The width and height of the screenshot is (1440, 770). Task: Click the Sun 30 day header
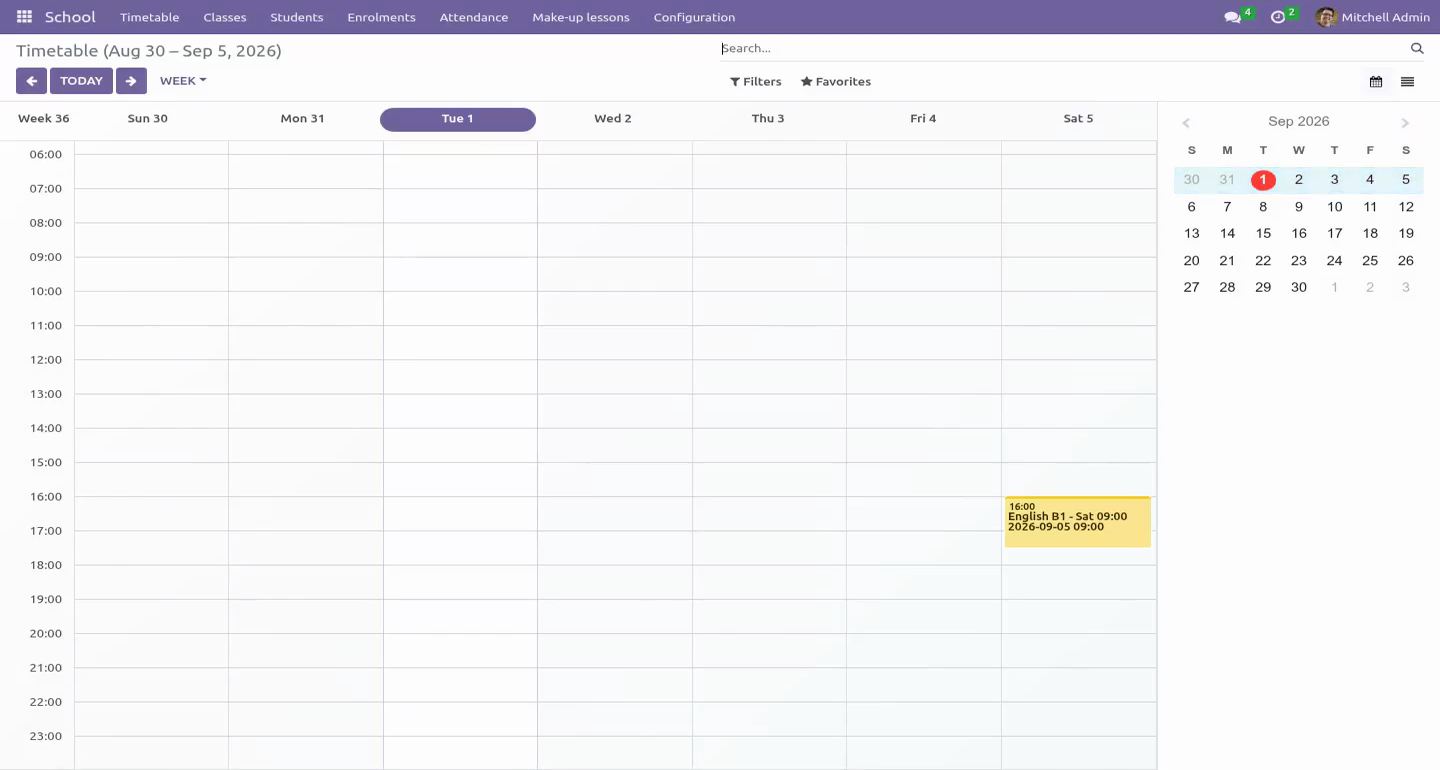pyautogui.click(x=148, y=119)
